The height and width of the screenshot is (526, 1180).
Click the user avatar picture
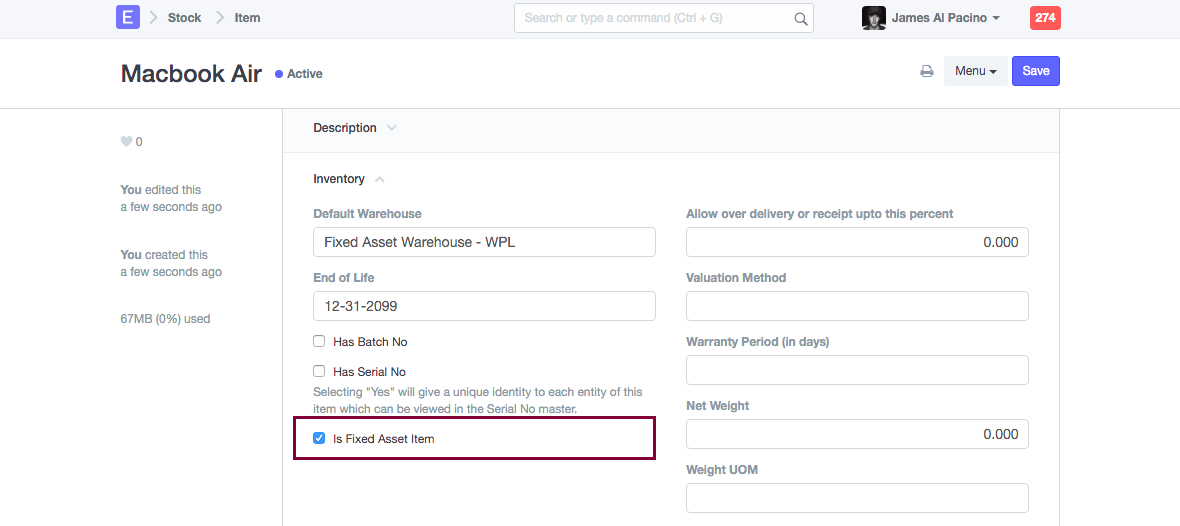tap(873, 18)
